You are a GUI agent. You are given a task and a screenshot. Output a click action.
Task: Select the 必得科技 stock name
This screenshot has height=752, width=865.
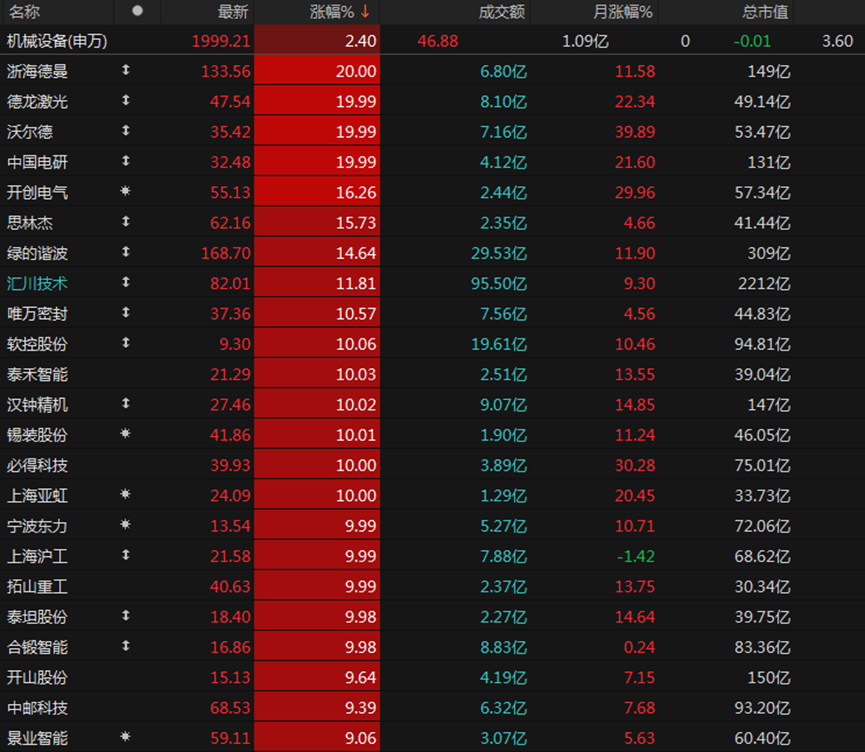point(37,466)
